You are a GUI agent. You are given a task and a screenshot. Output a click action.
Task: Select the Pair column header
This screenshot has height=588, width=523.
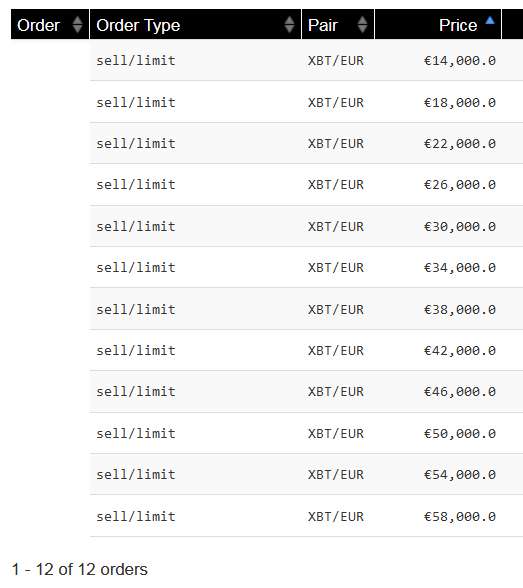pyautogui.click(x=338, y=24)
